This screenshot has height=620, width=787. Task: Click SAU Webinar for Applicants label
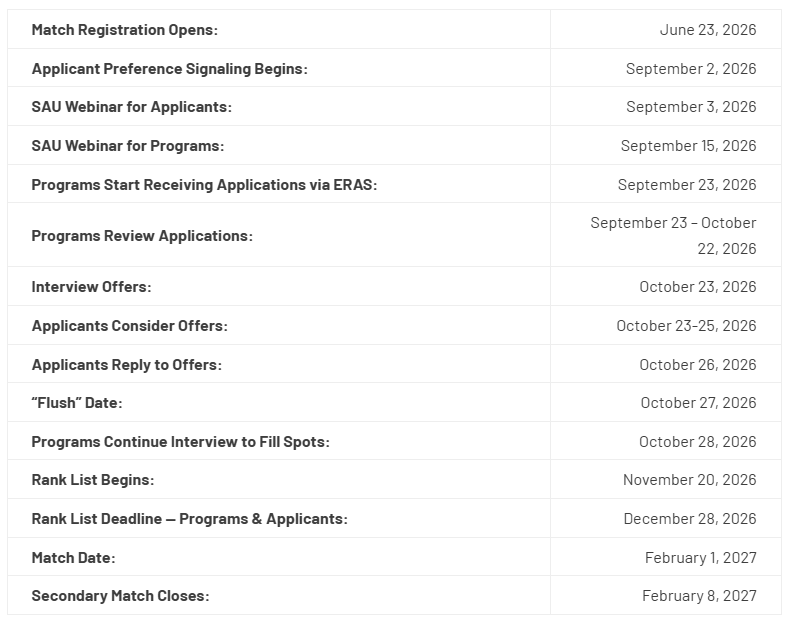[132, 107]
